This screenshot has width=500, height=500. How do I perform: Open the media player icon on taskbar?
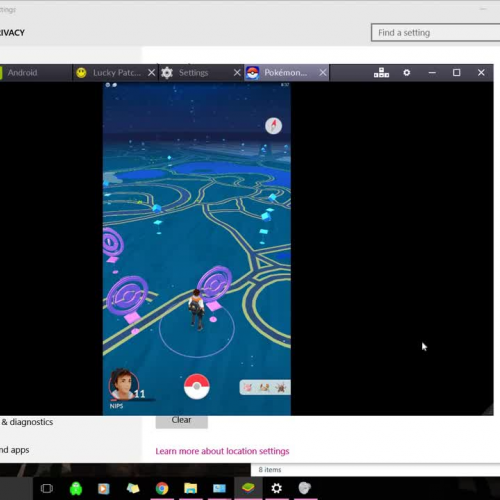(x=103, y=489)
